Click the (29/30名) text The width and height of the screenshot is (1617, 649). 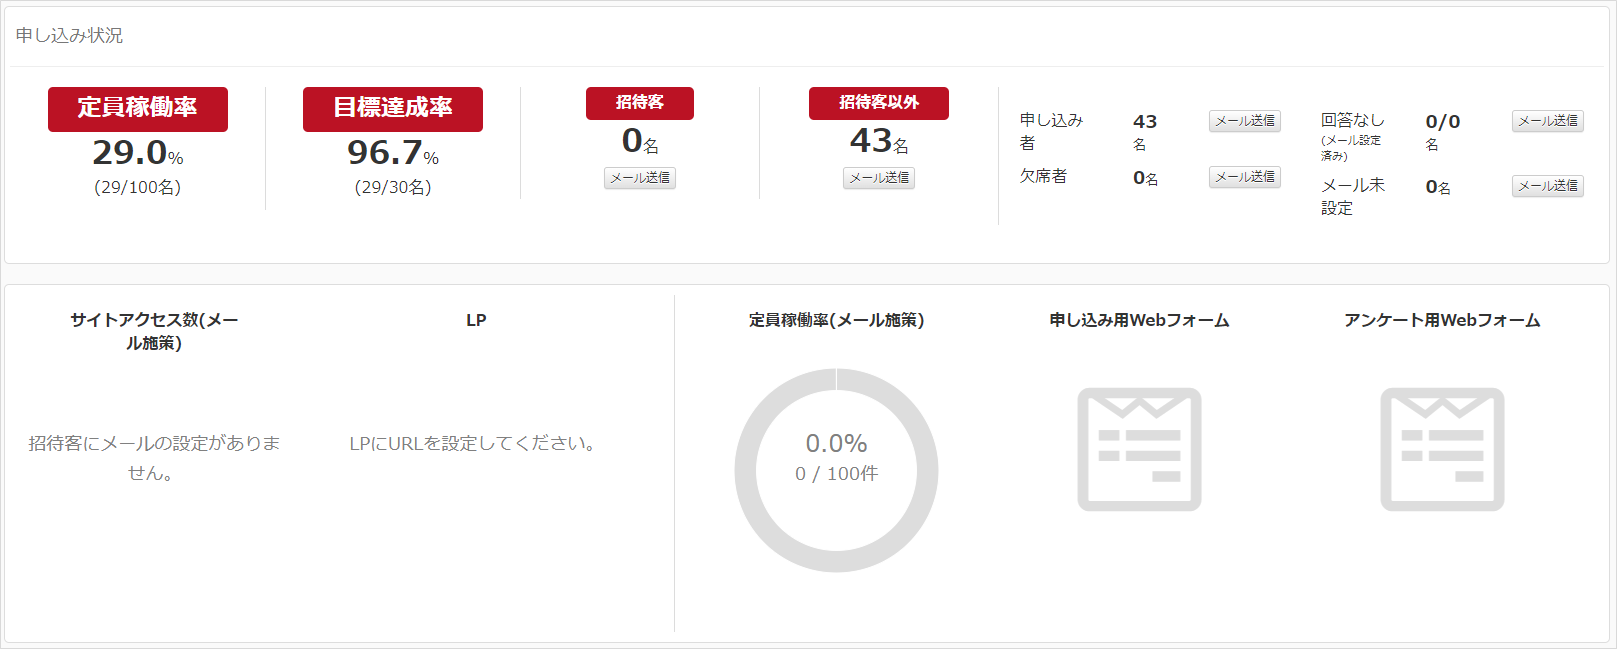coord(393,188)
